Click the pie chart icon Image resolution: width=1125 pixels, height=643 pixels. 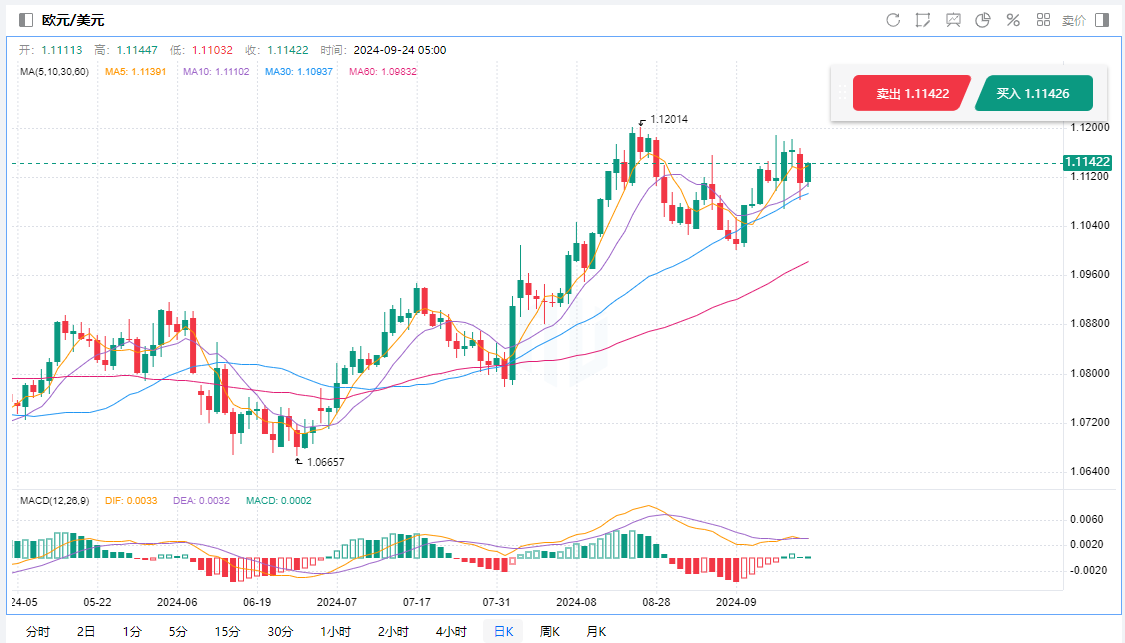pyautogui.click(x=983, y=20)
